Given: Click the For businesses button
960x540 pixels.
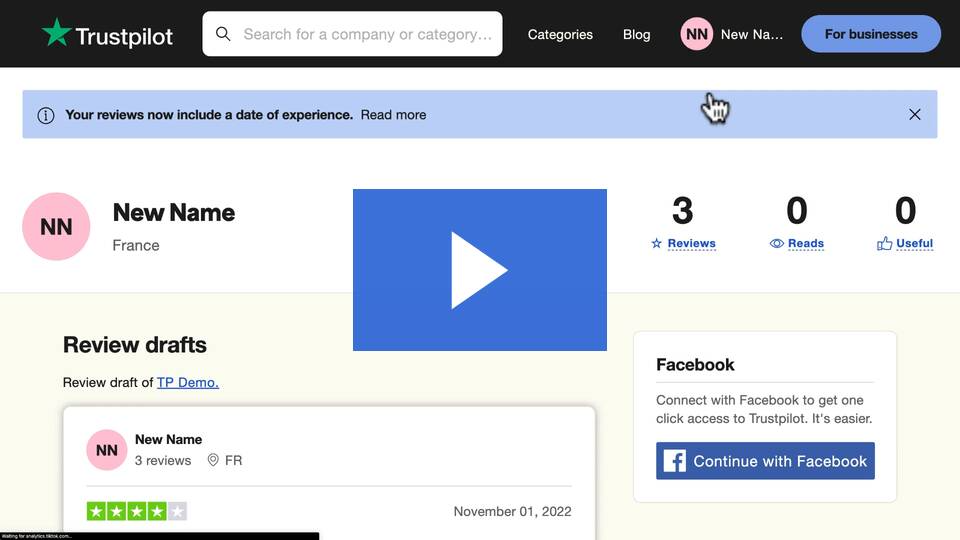Looking at the screenshot, I should (x=871, y=34).
